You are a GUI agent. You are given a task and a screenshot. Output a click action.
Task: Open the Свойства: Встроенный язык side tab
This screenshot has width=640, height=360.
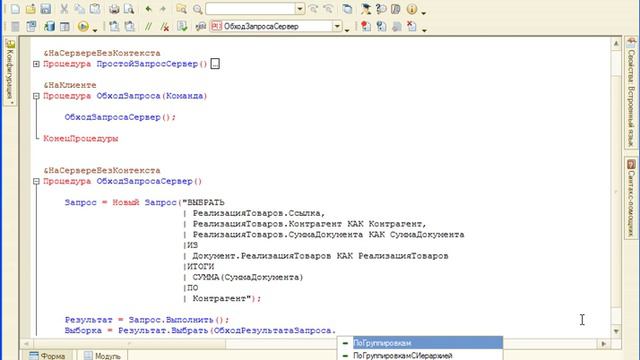click(631, 92)
